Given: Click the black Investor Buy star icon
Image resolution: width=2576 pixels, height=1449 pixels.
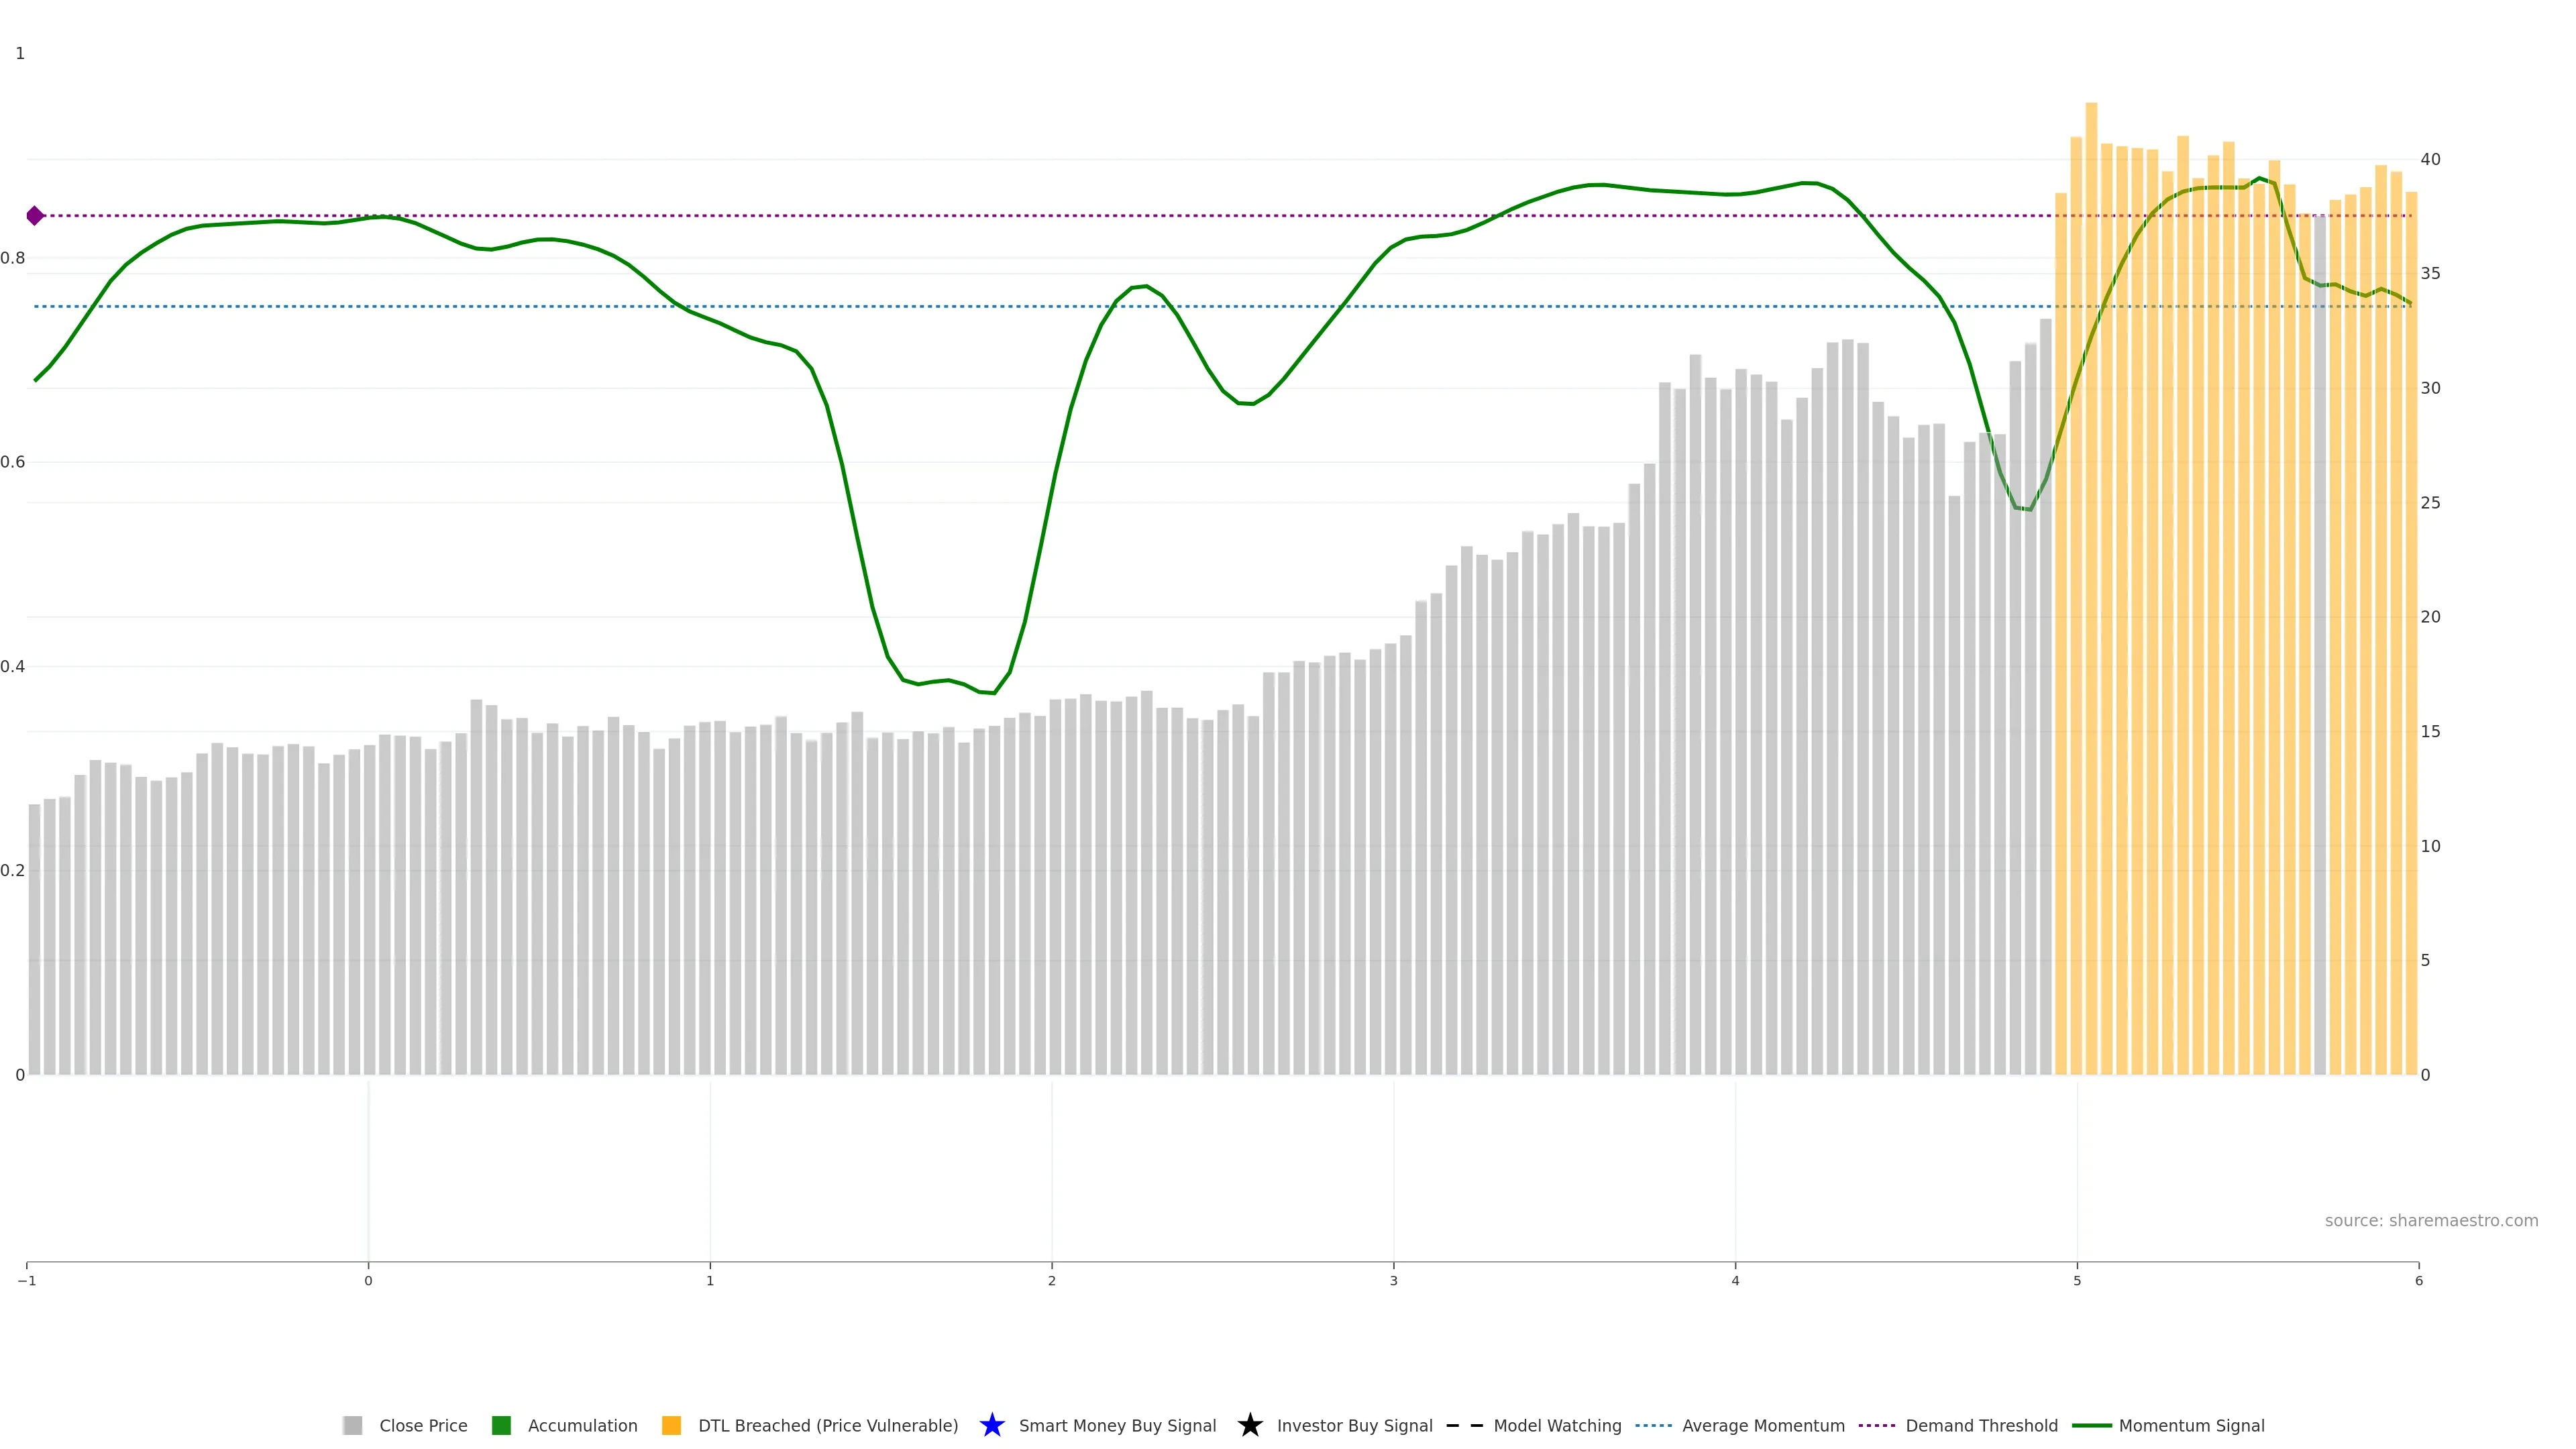Looking at the screenshot, I should tap(1249, 1425).
